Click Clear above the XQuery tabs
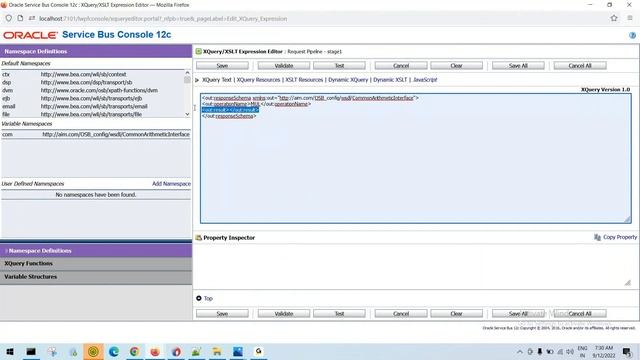Image resolution: width=640 pixels, height=360 pixels. (x=456, y=66)
